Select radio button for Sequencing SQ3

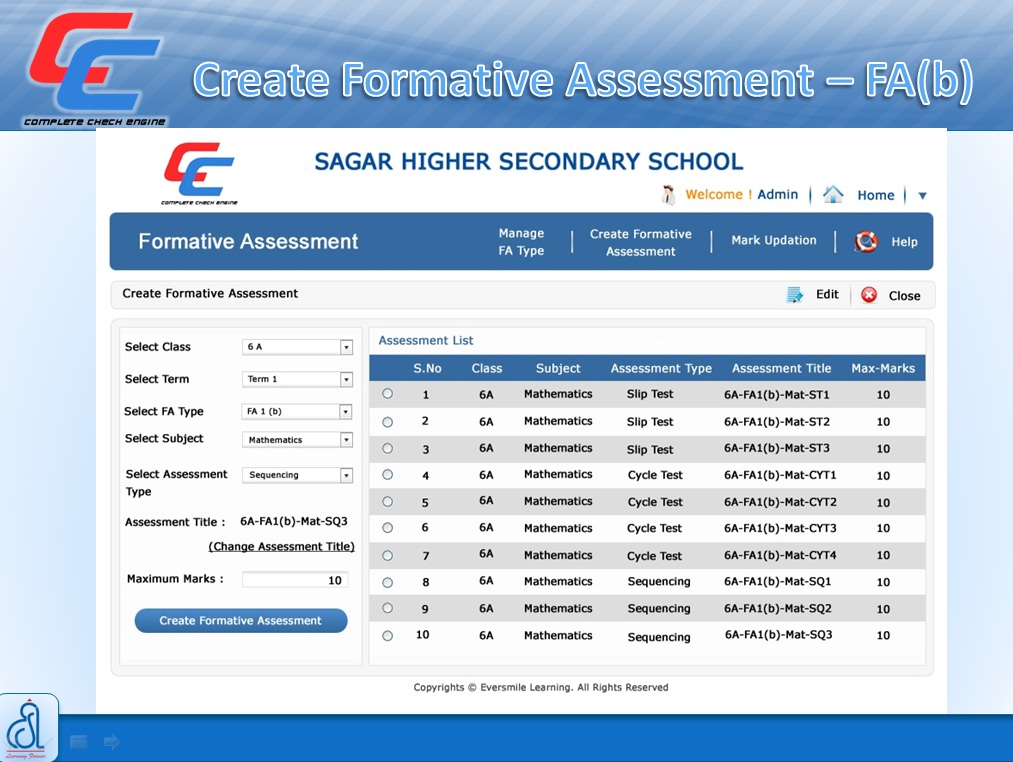tap(388, 635)
